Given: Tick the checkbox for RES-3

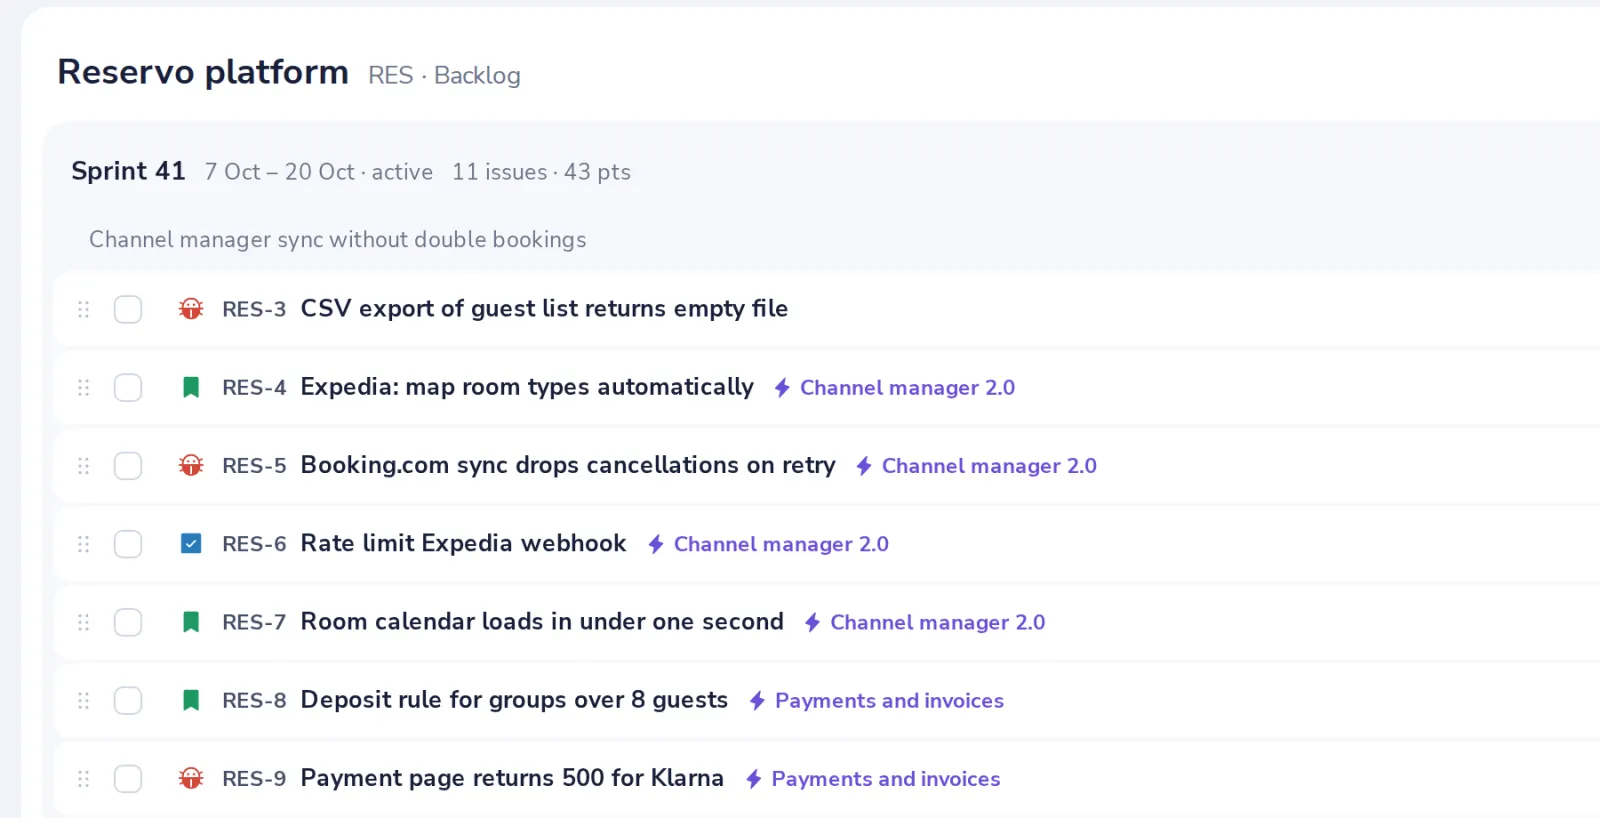Looking at the screenshot, I should click(x=128, y=309).
